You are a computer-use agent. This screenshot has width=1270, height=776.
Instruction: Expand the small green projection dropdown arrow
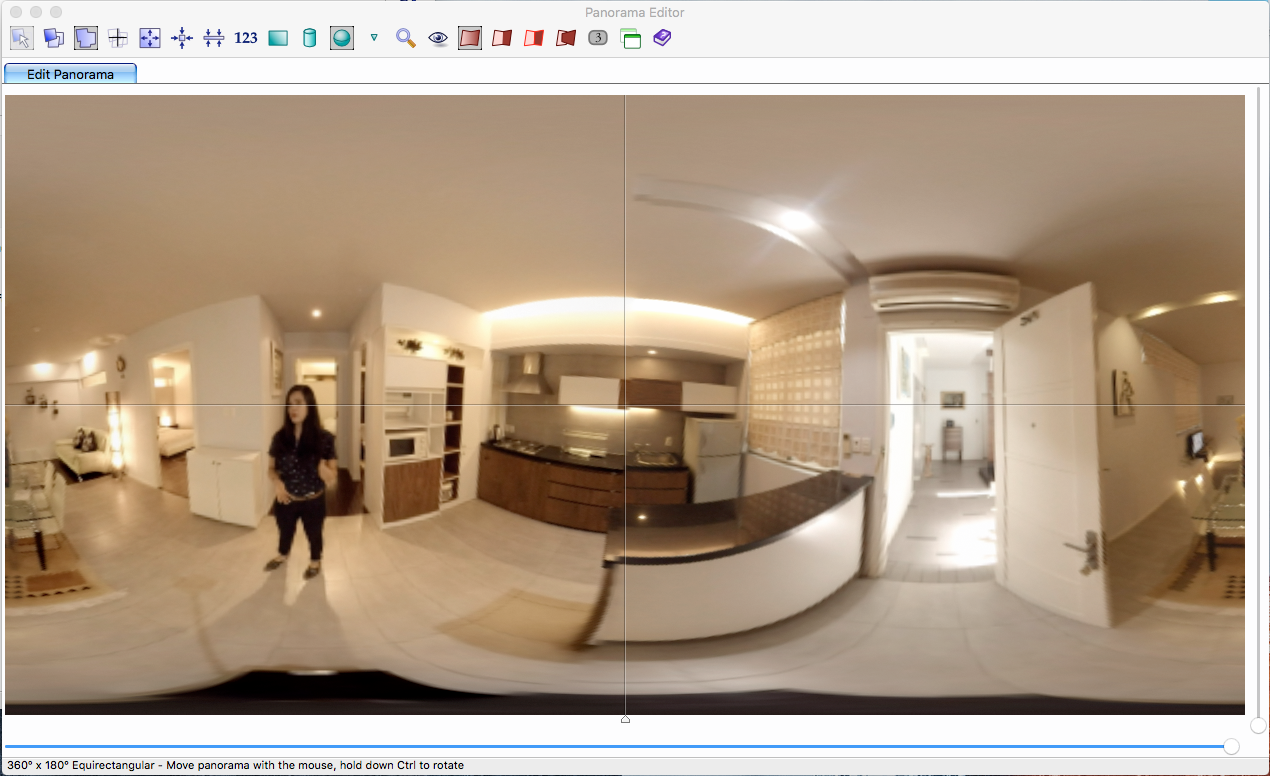tap(374, 38)
